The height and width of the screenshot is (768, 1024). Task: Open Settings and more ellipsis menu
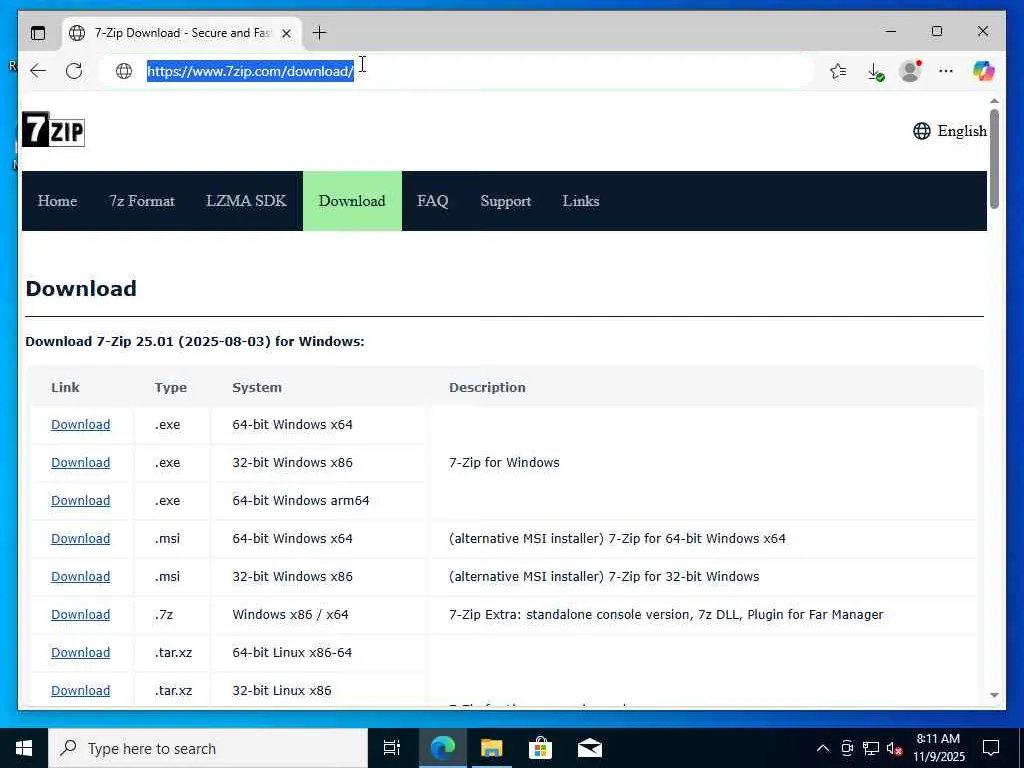[946, 71]
